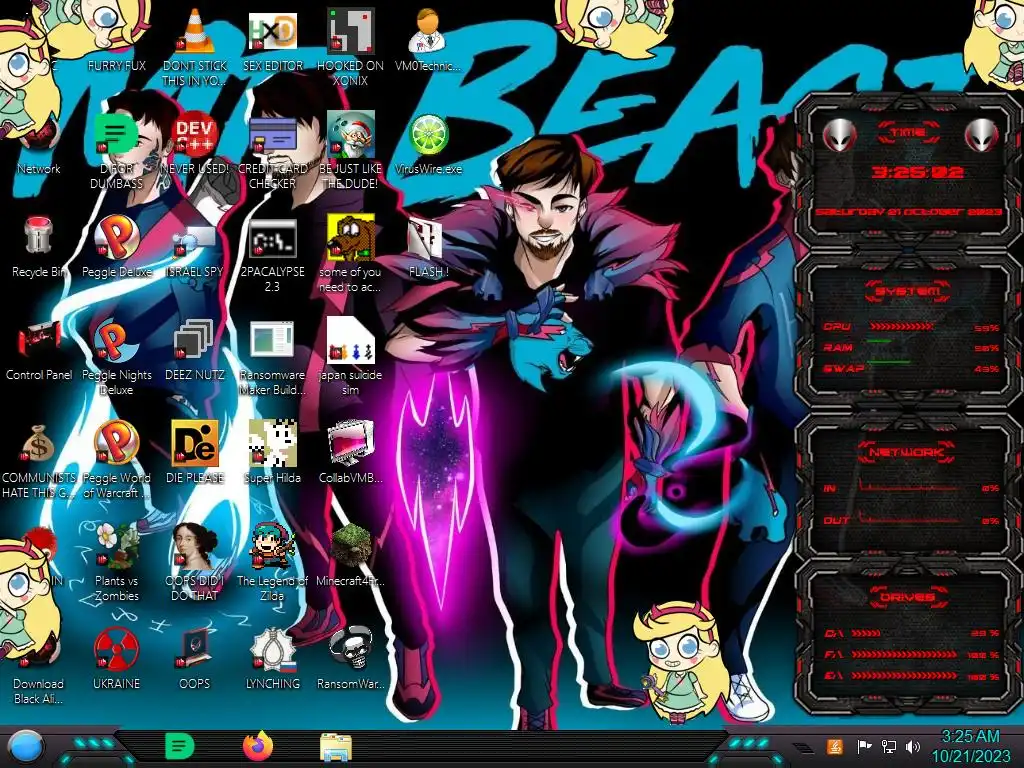Launch Peggle Deluxe
1024x768 pixels.
[x=116, y=236]
